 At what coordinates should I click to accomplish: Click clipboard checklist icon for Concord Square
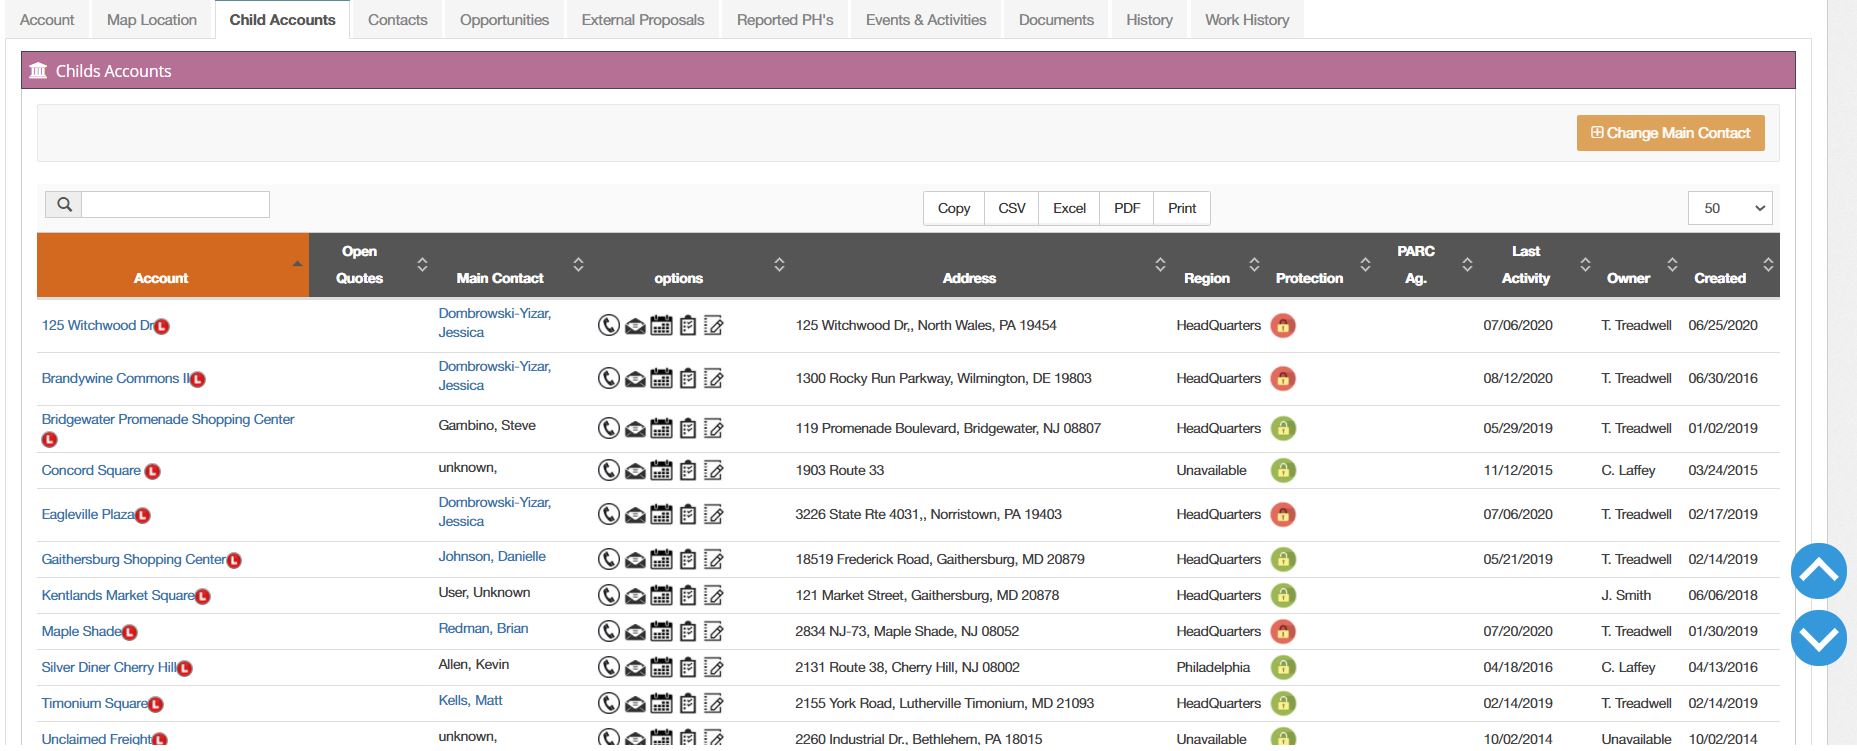(x=688, y=470)
